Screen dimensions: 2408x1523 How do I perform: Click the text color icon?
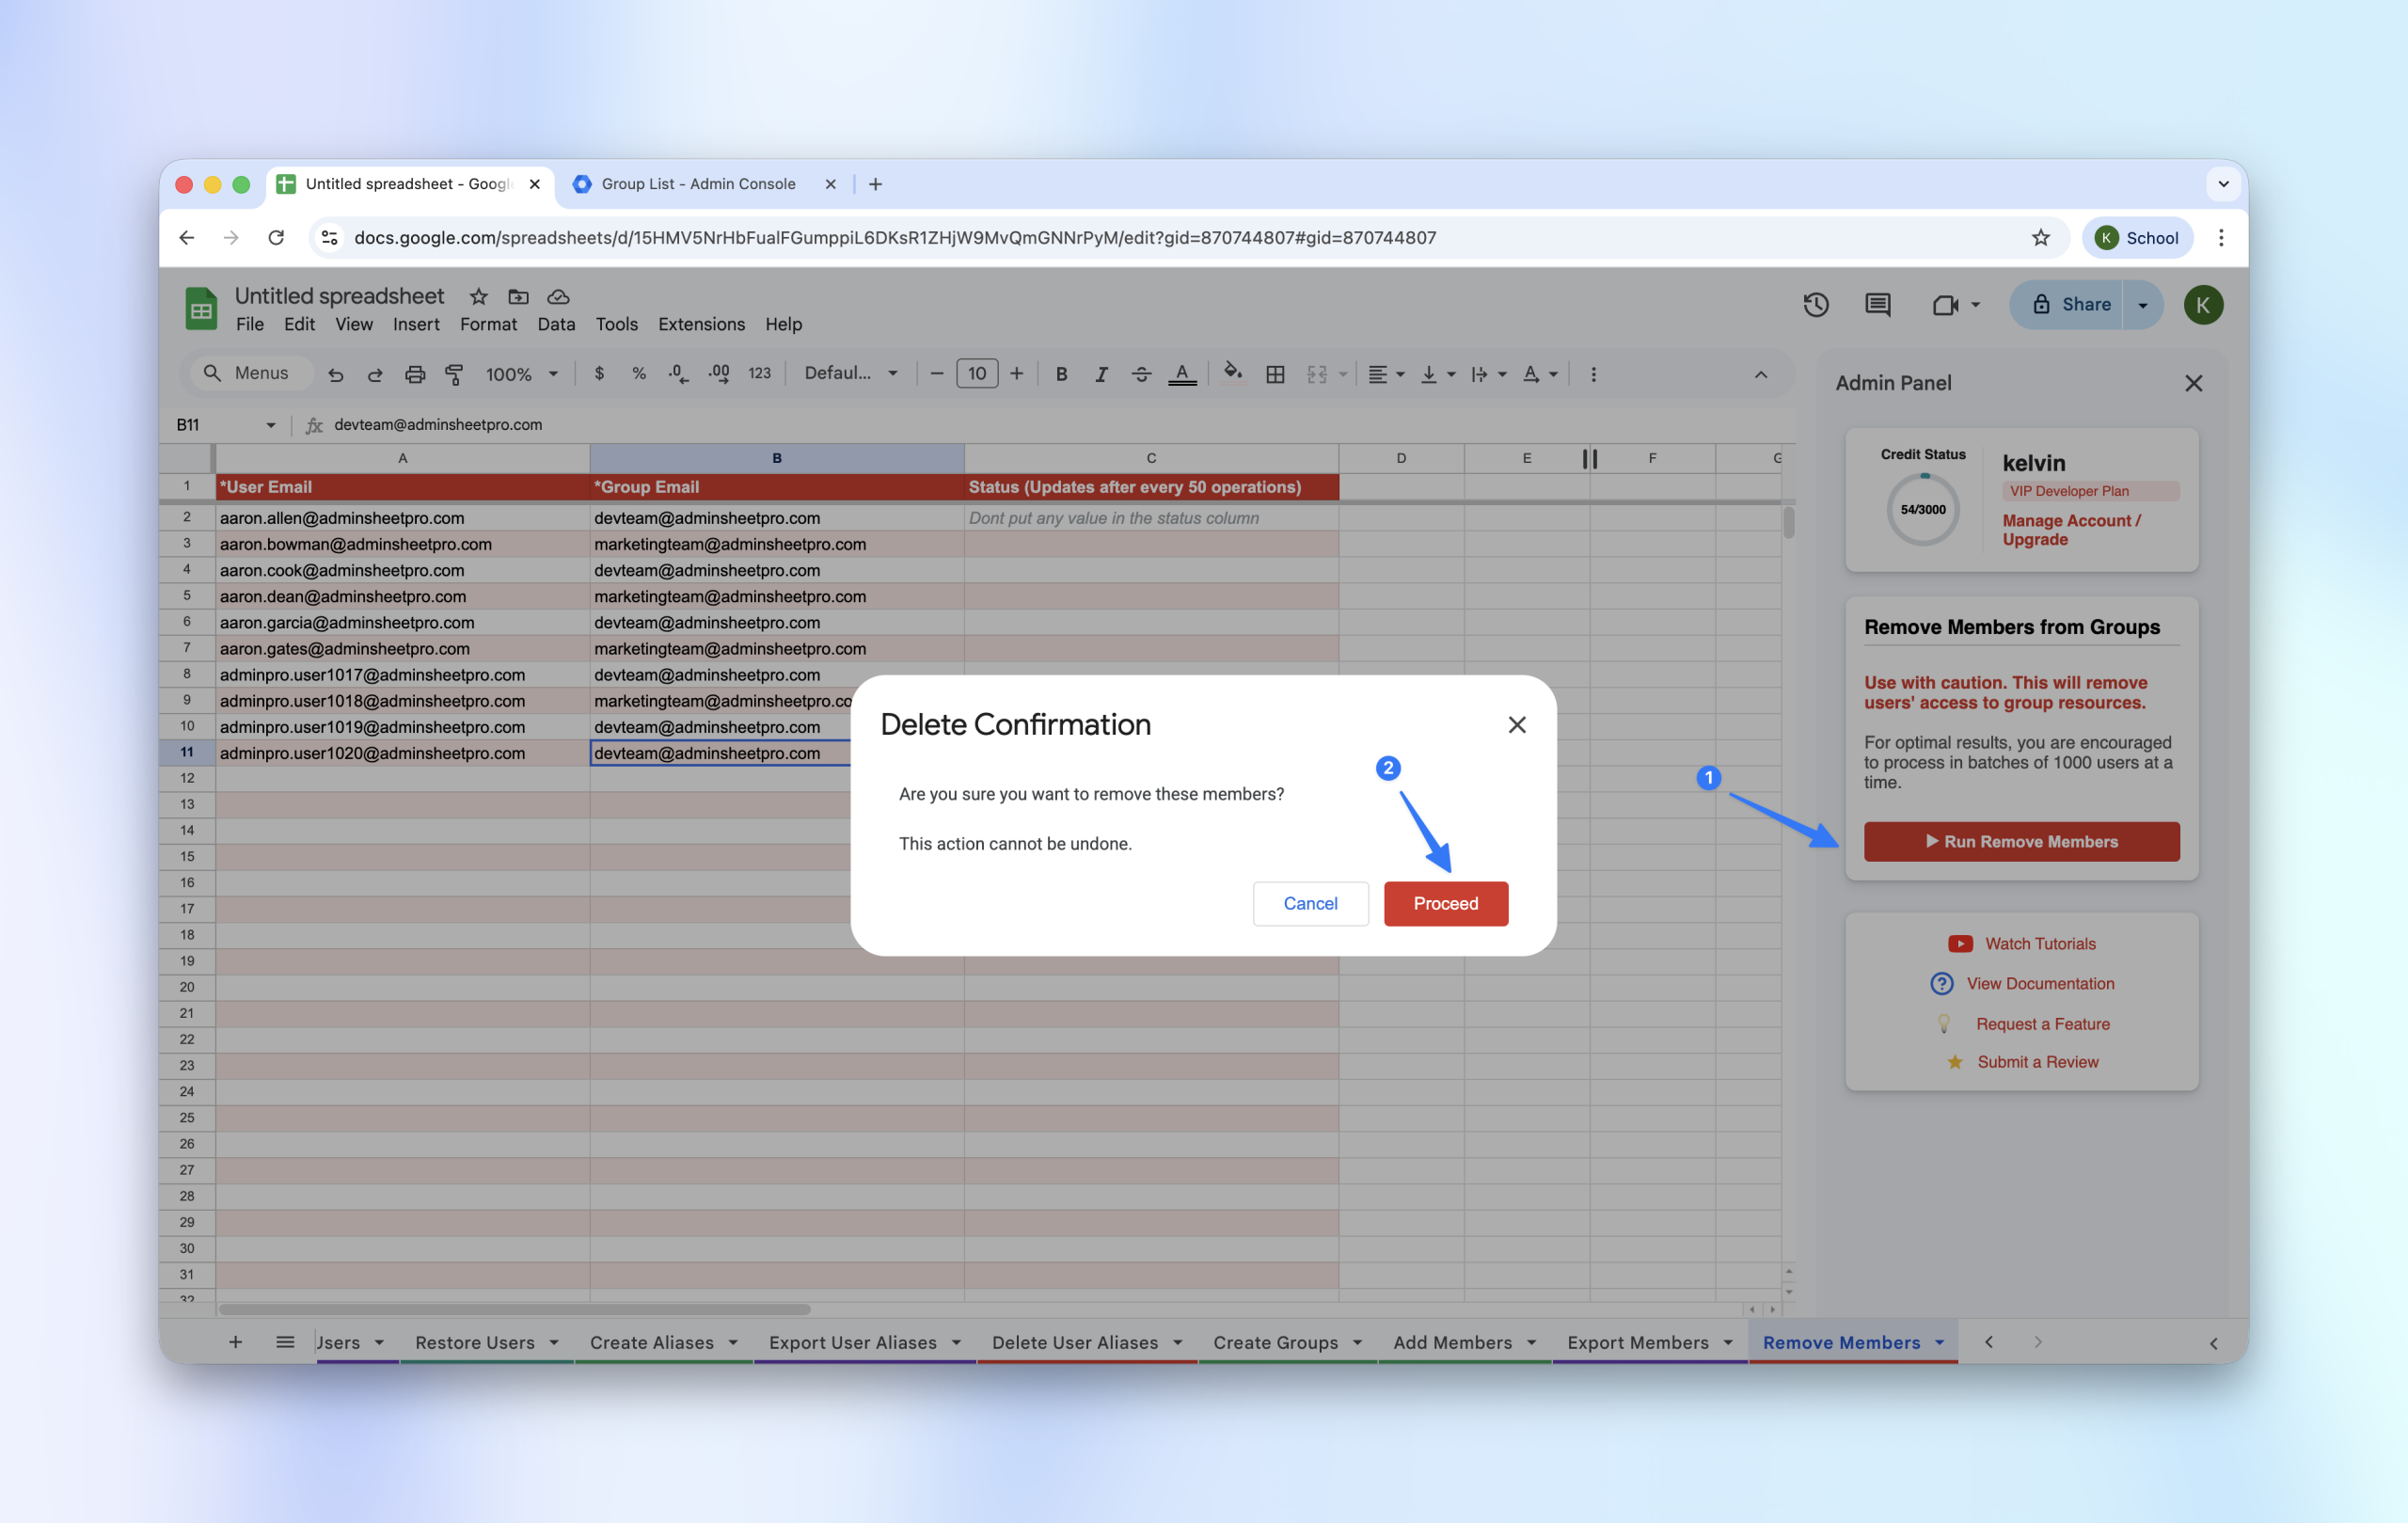tap(1182, 374)
